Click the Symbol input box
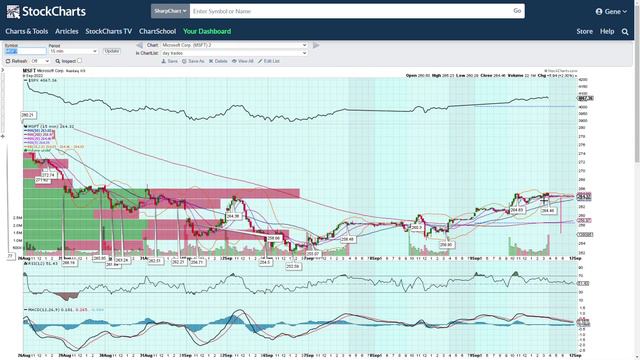The width and height of the screenshot is (640, 360). coord(25,51)
